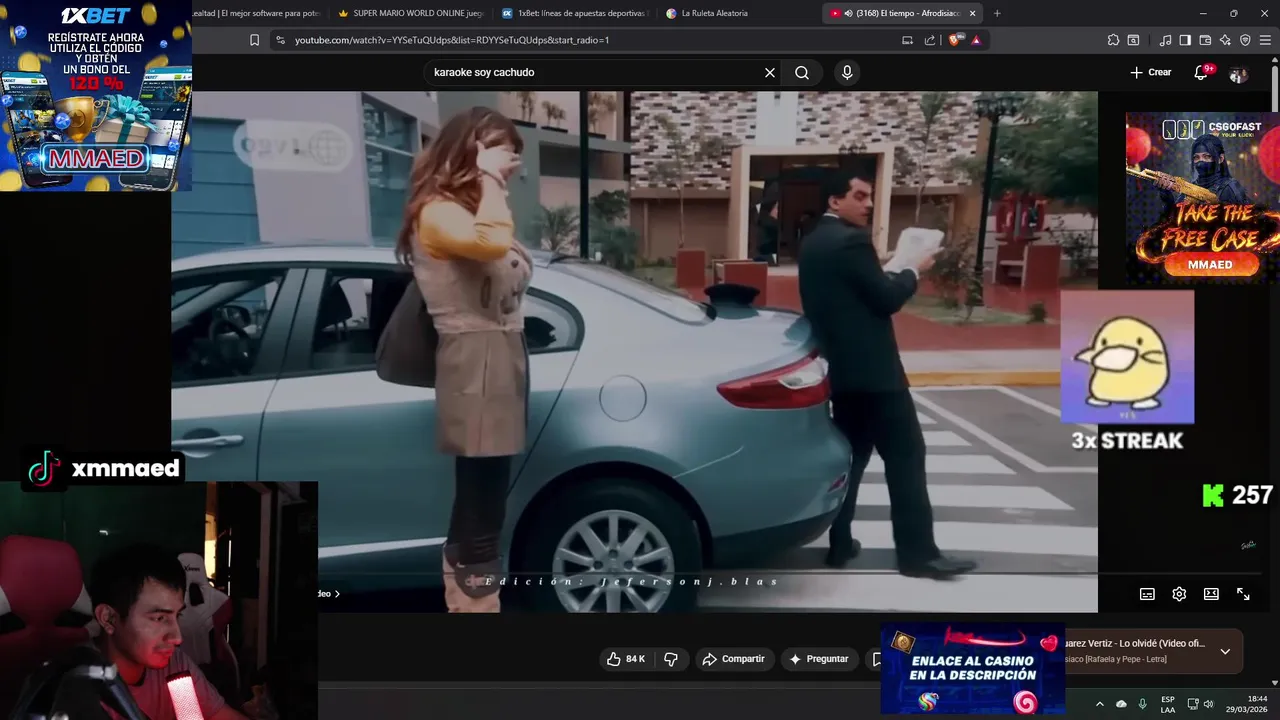Switch to SUPER MARIO WORLD ONLINE tab

point(410,13)
